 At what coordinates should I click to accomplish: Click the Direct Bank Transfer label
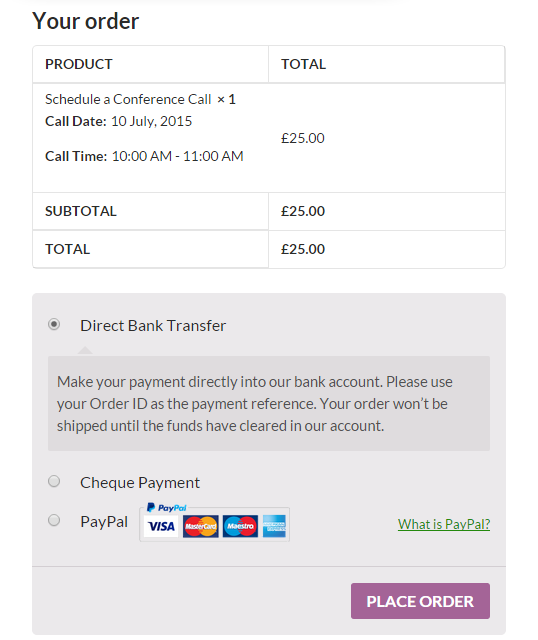[153, 326]
